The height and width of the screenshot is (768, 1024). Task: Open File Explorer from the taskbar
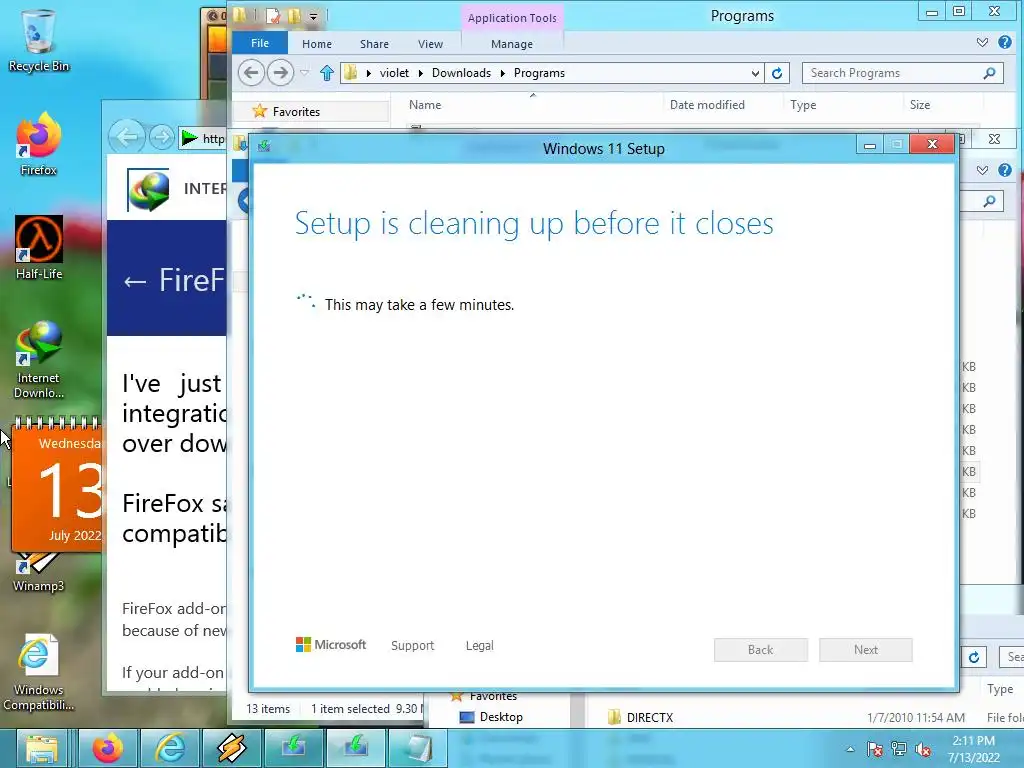[x=42, y=748]
